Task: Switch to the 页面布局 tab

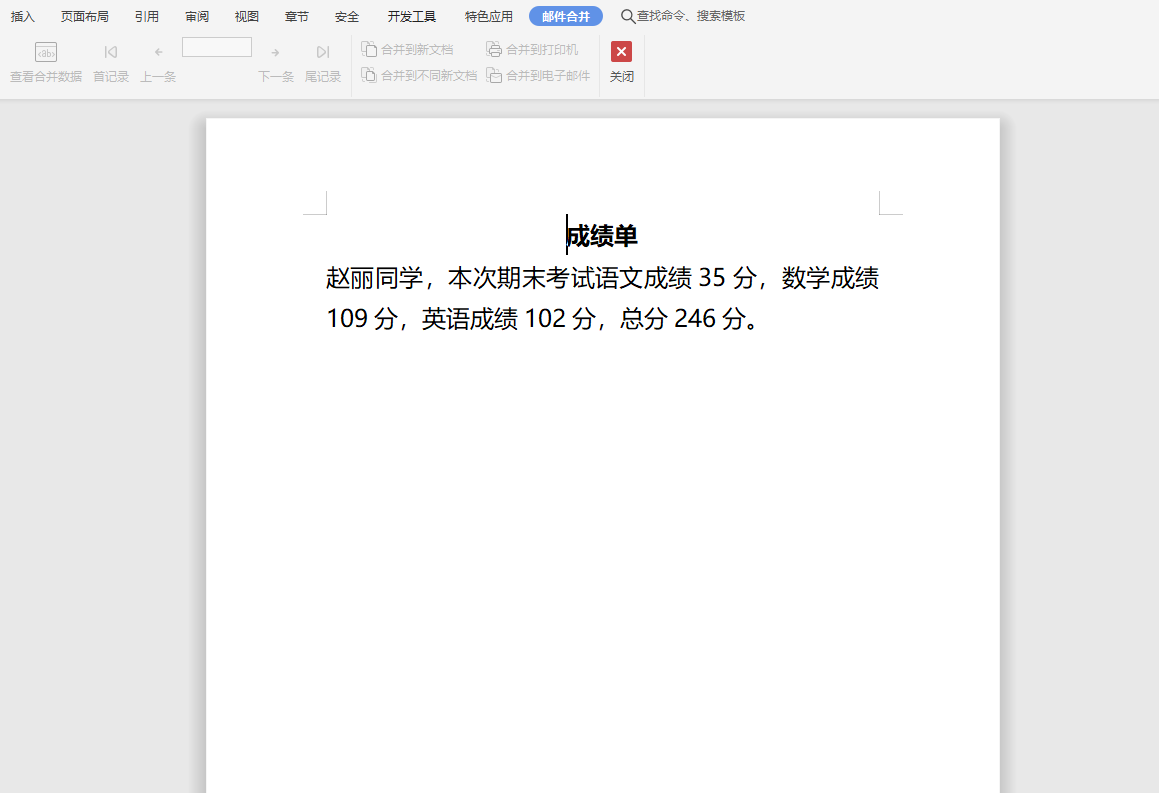Action: pos(85,16)
